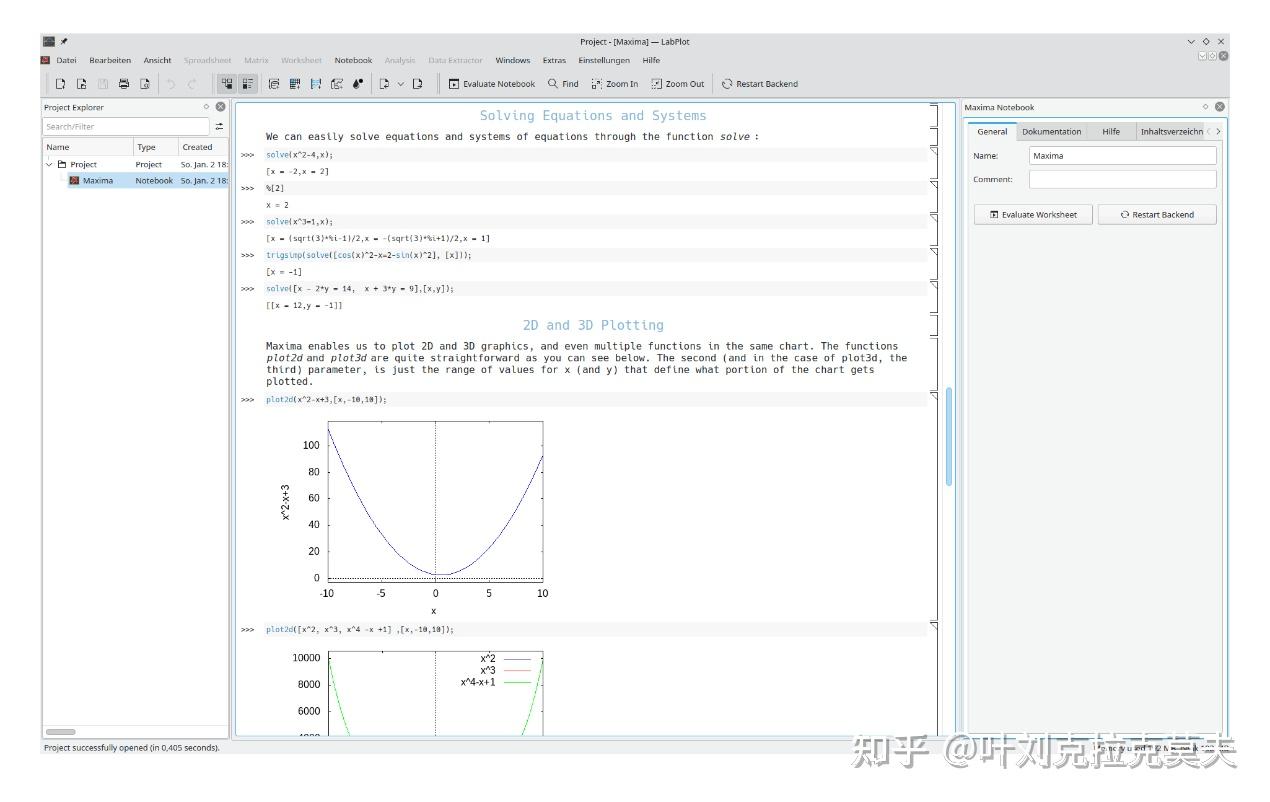
Task: Click inside the Comment input field
Action: [1120, 179]
